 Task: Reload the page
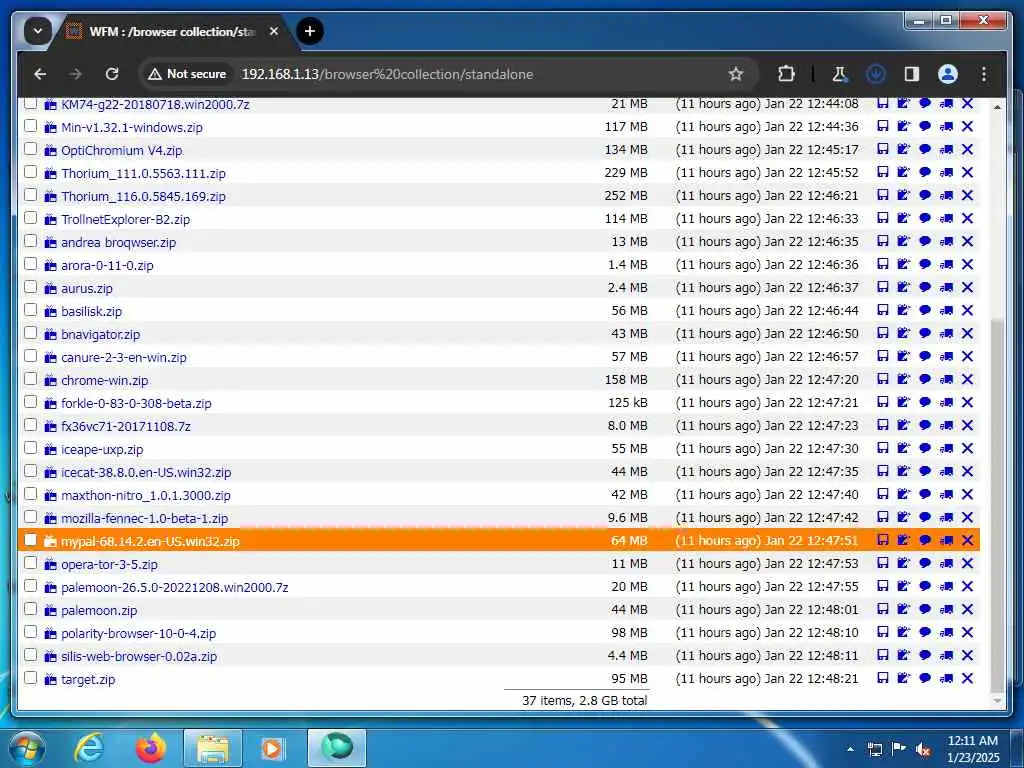pos(112,74)
